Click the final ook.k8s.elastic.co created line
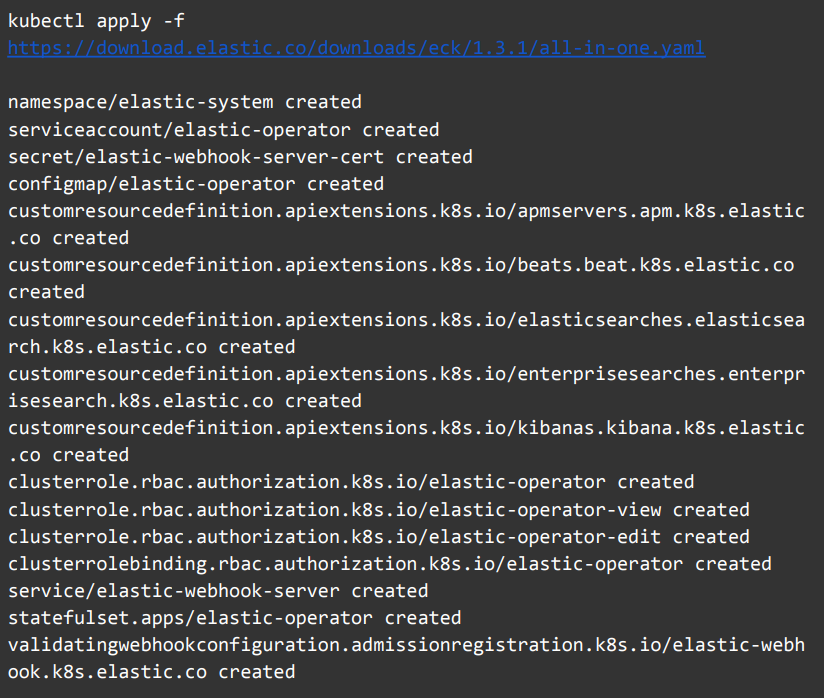Viewport: 824px width, 698px height. tap(152, 672)
